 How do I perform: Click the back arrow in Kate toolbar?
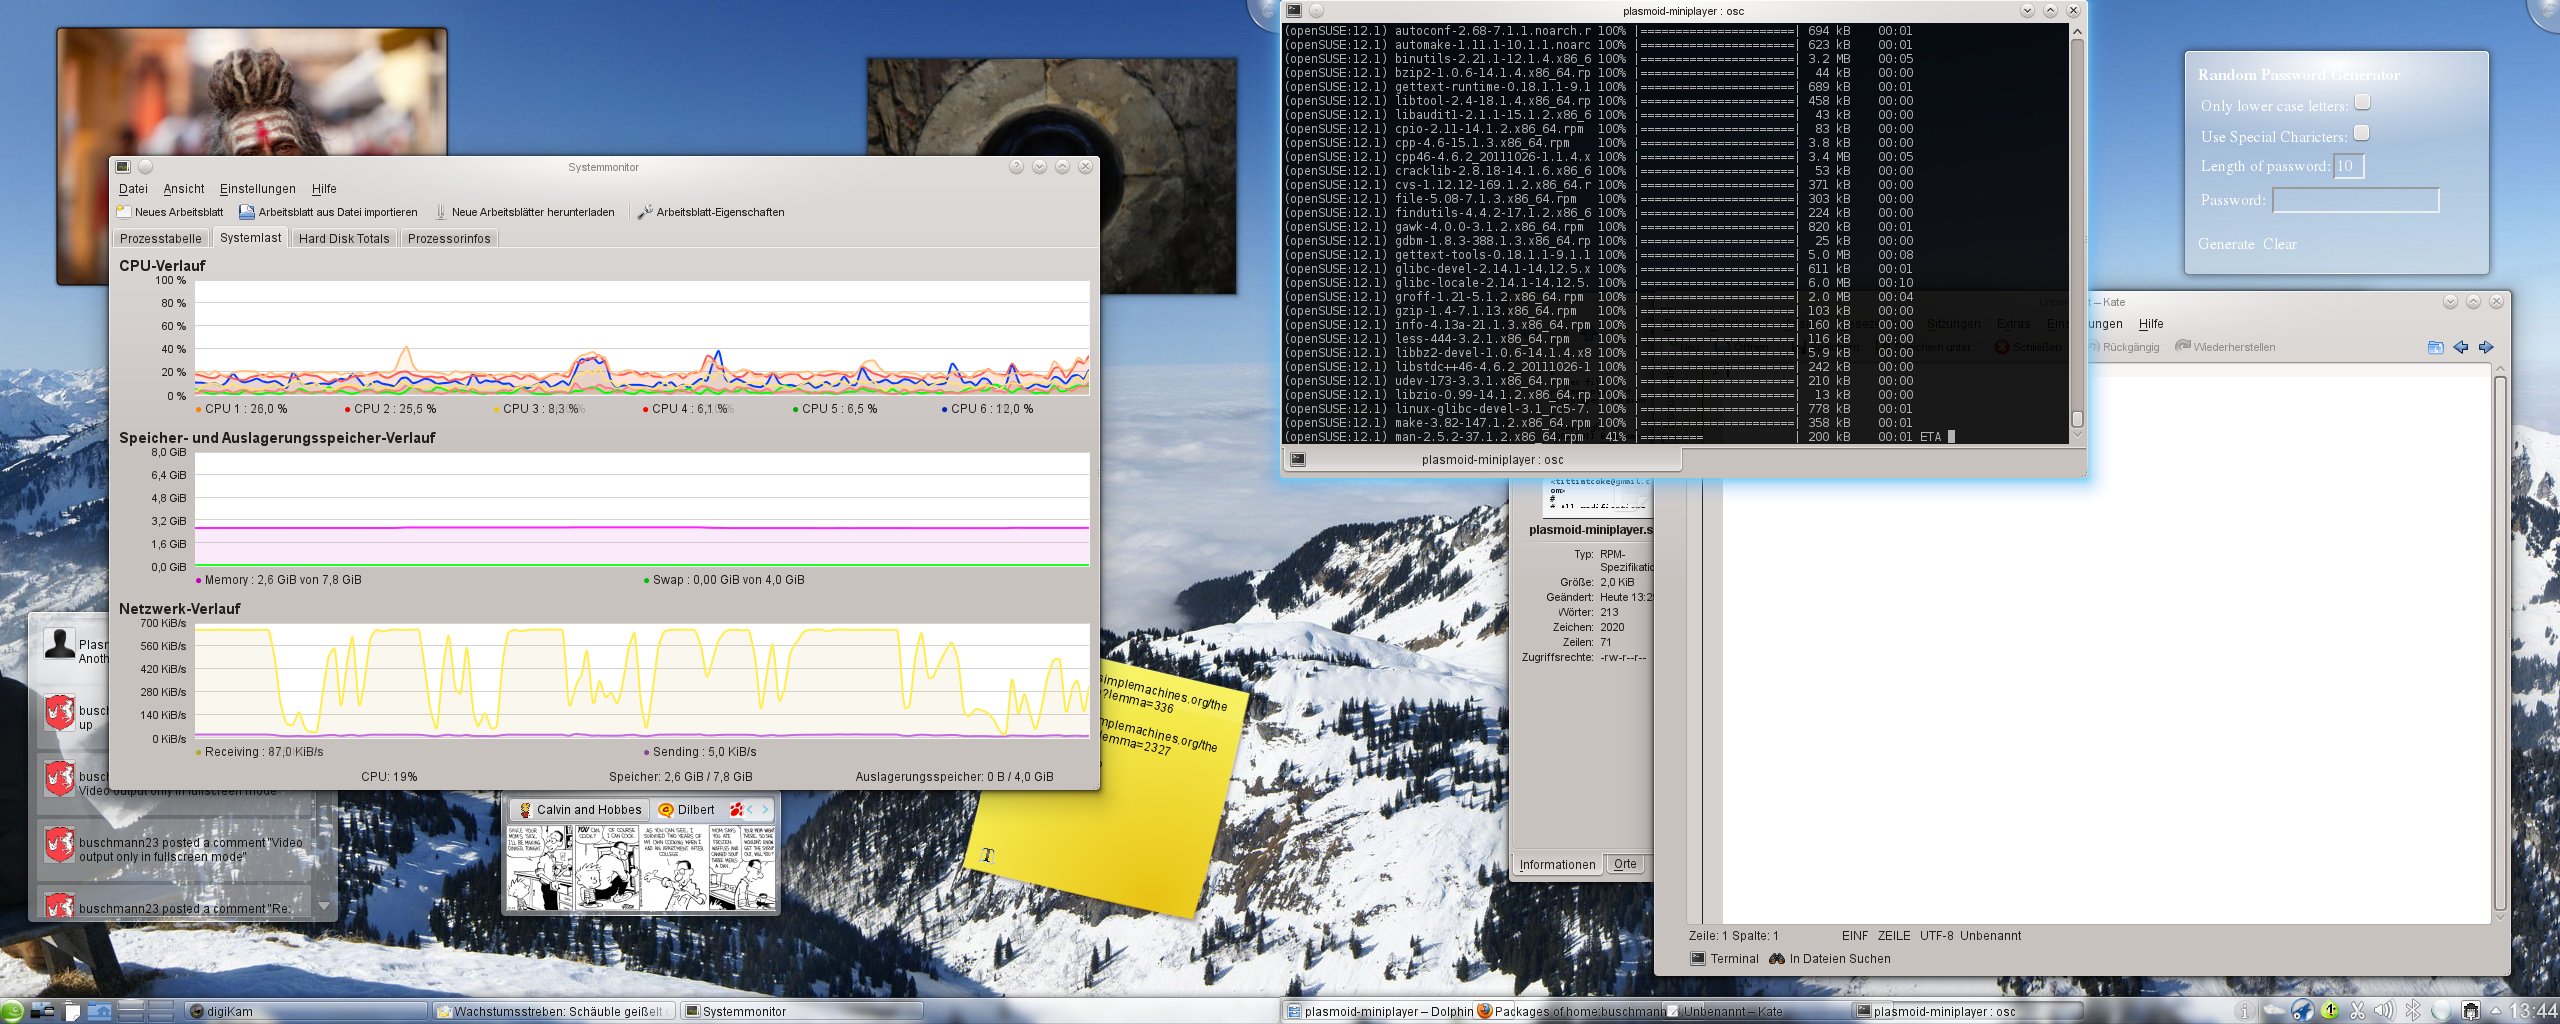tap(2460, 347)
